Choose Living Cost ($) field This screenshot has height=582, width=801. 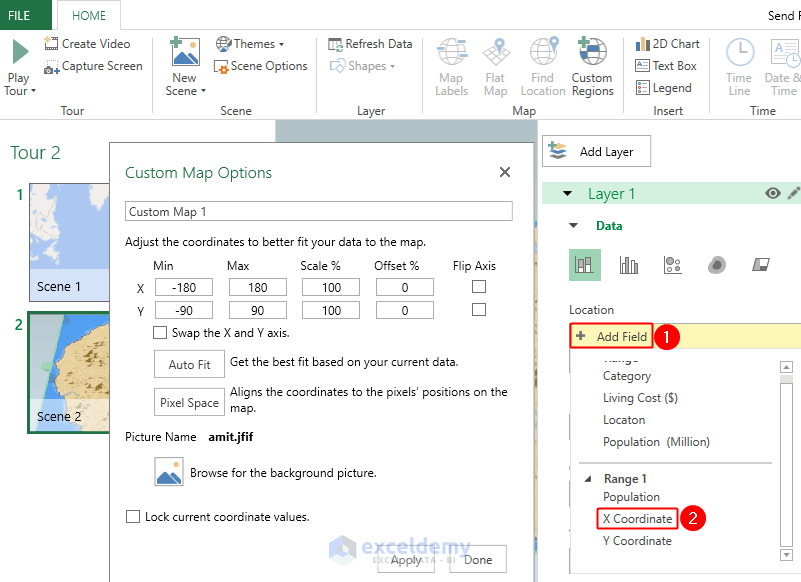[x=640, y=398]
